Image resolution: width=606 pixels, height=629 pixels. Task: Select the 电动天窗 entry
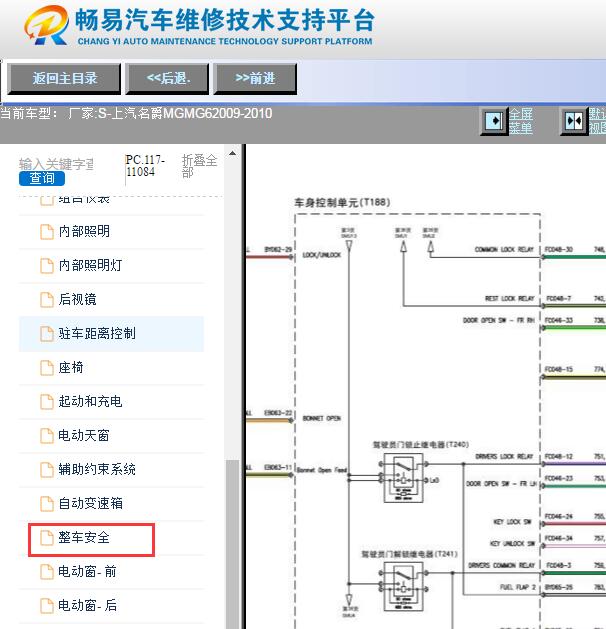84,435
